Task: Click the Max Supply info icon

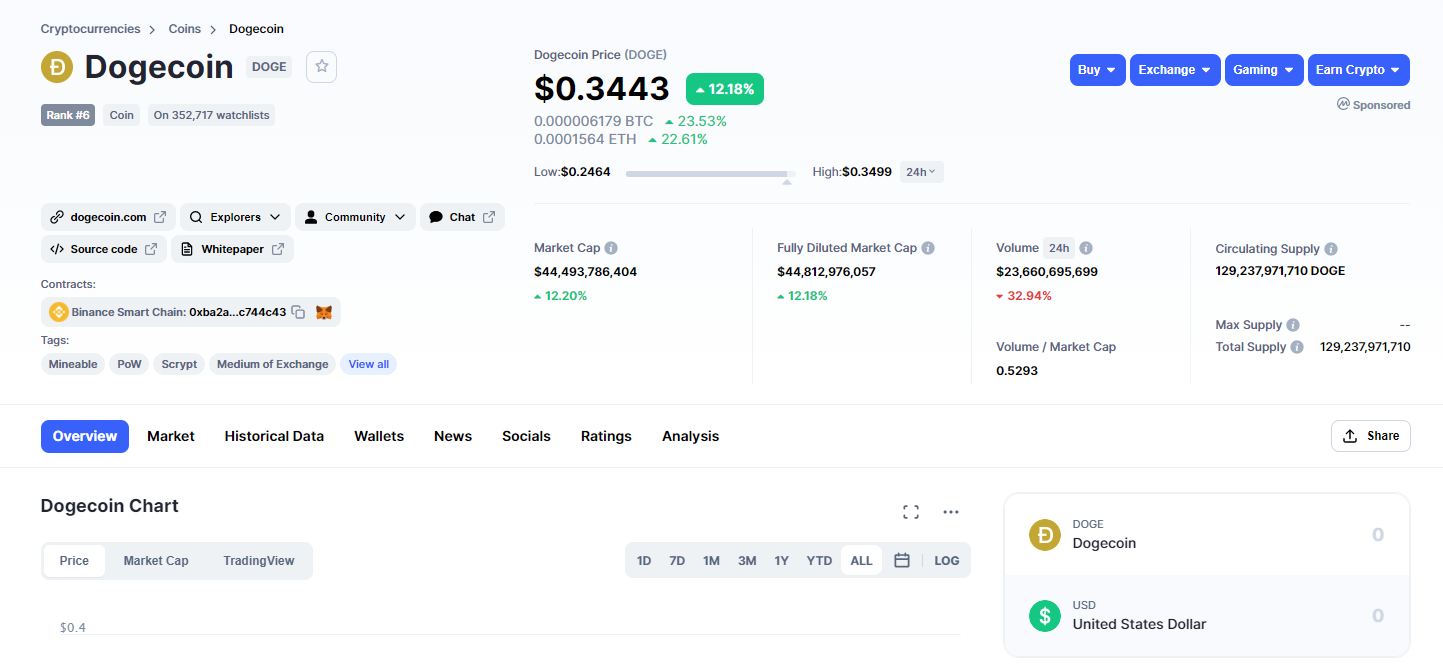Action: 1293,325
